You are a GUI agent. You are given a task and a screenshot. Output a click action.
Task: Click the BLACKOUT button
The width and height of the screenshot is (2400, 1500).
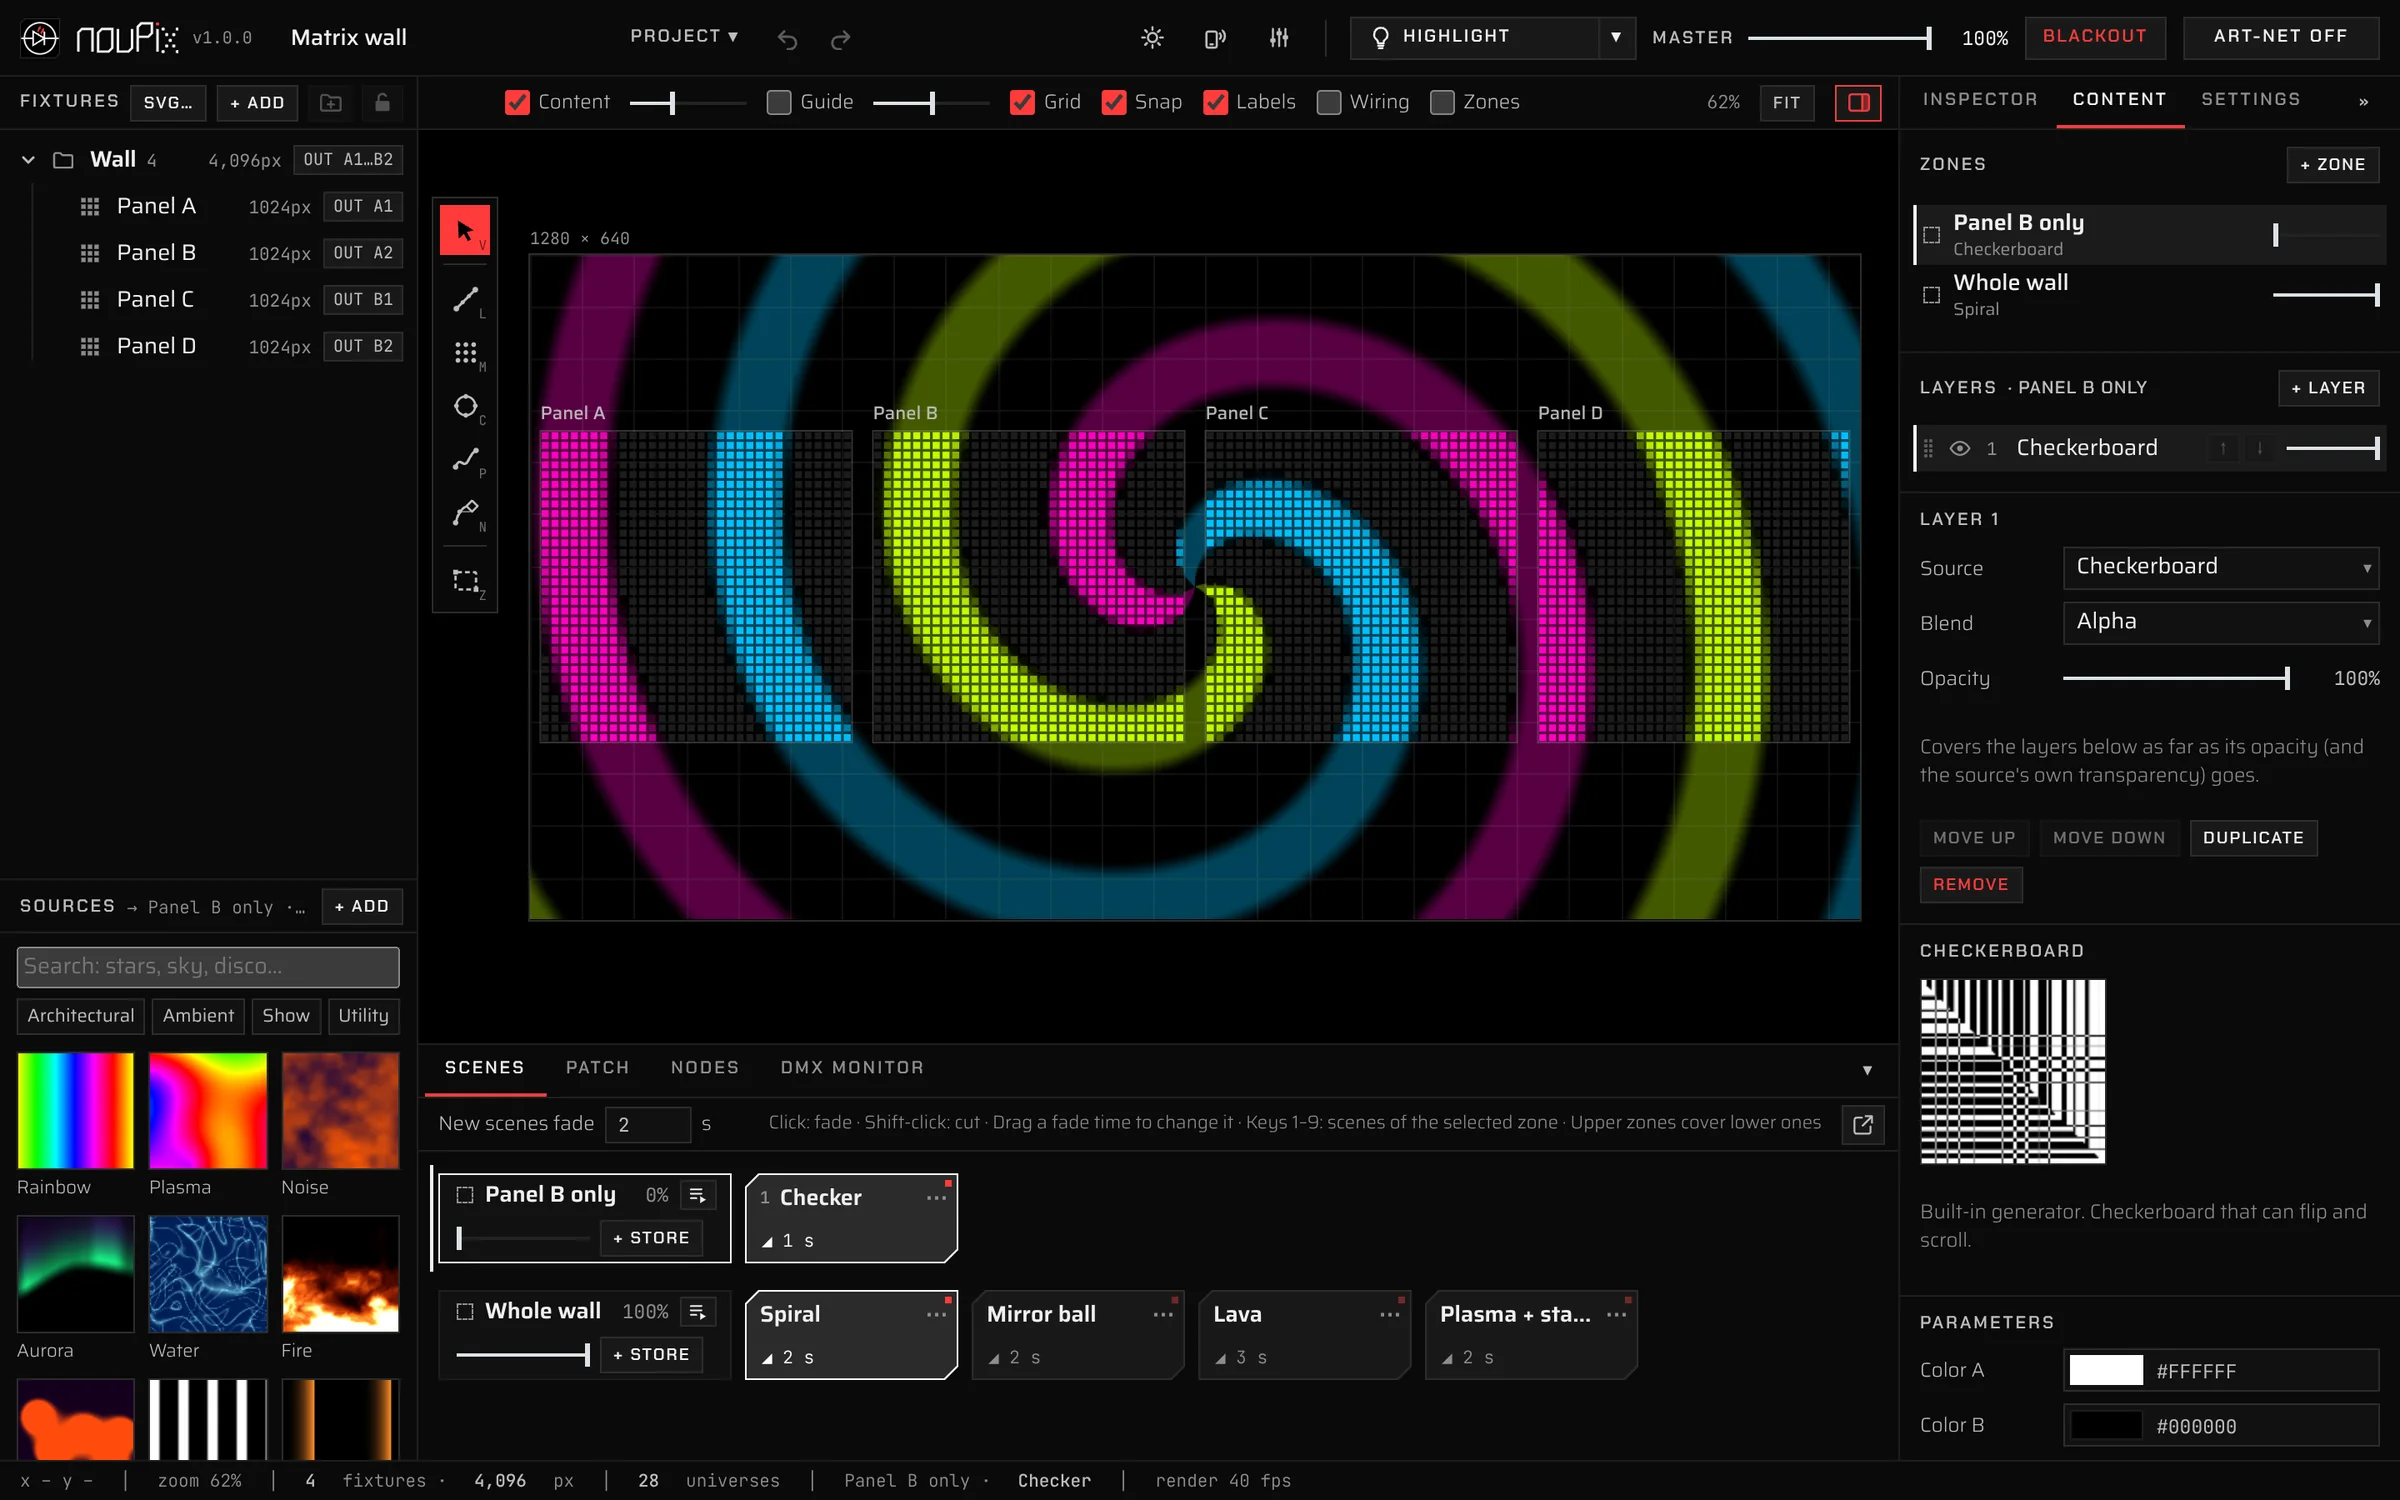[x=2095, y=37]
